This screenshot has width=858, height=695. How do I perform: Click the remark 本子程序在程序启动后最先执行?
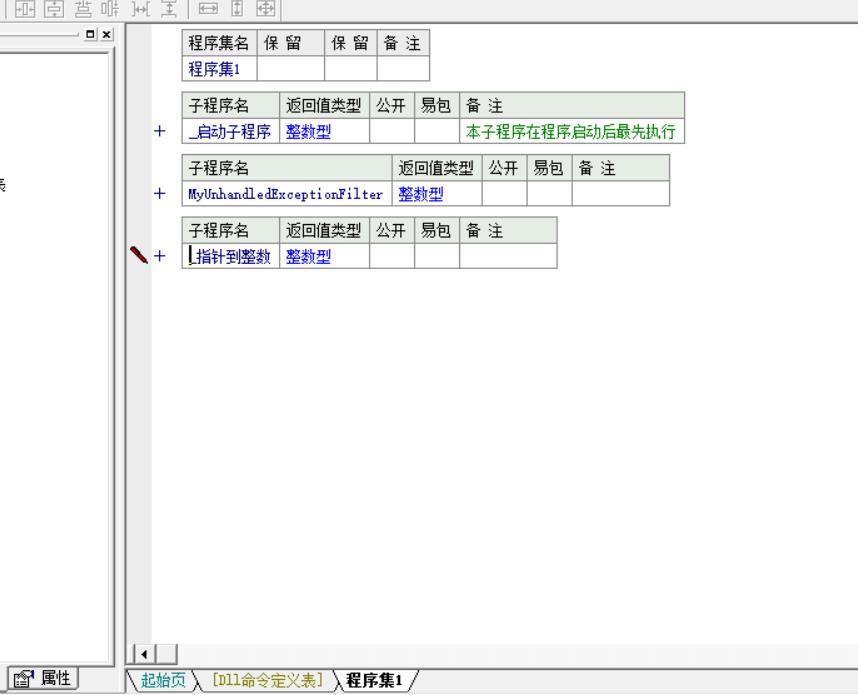571,132
